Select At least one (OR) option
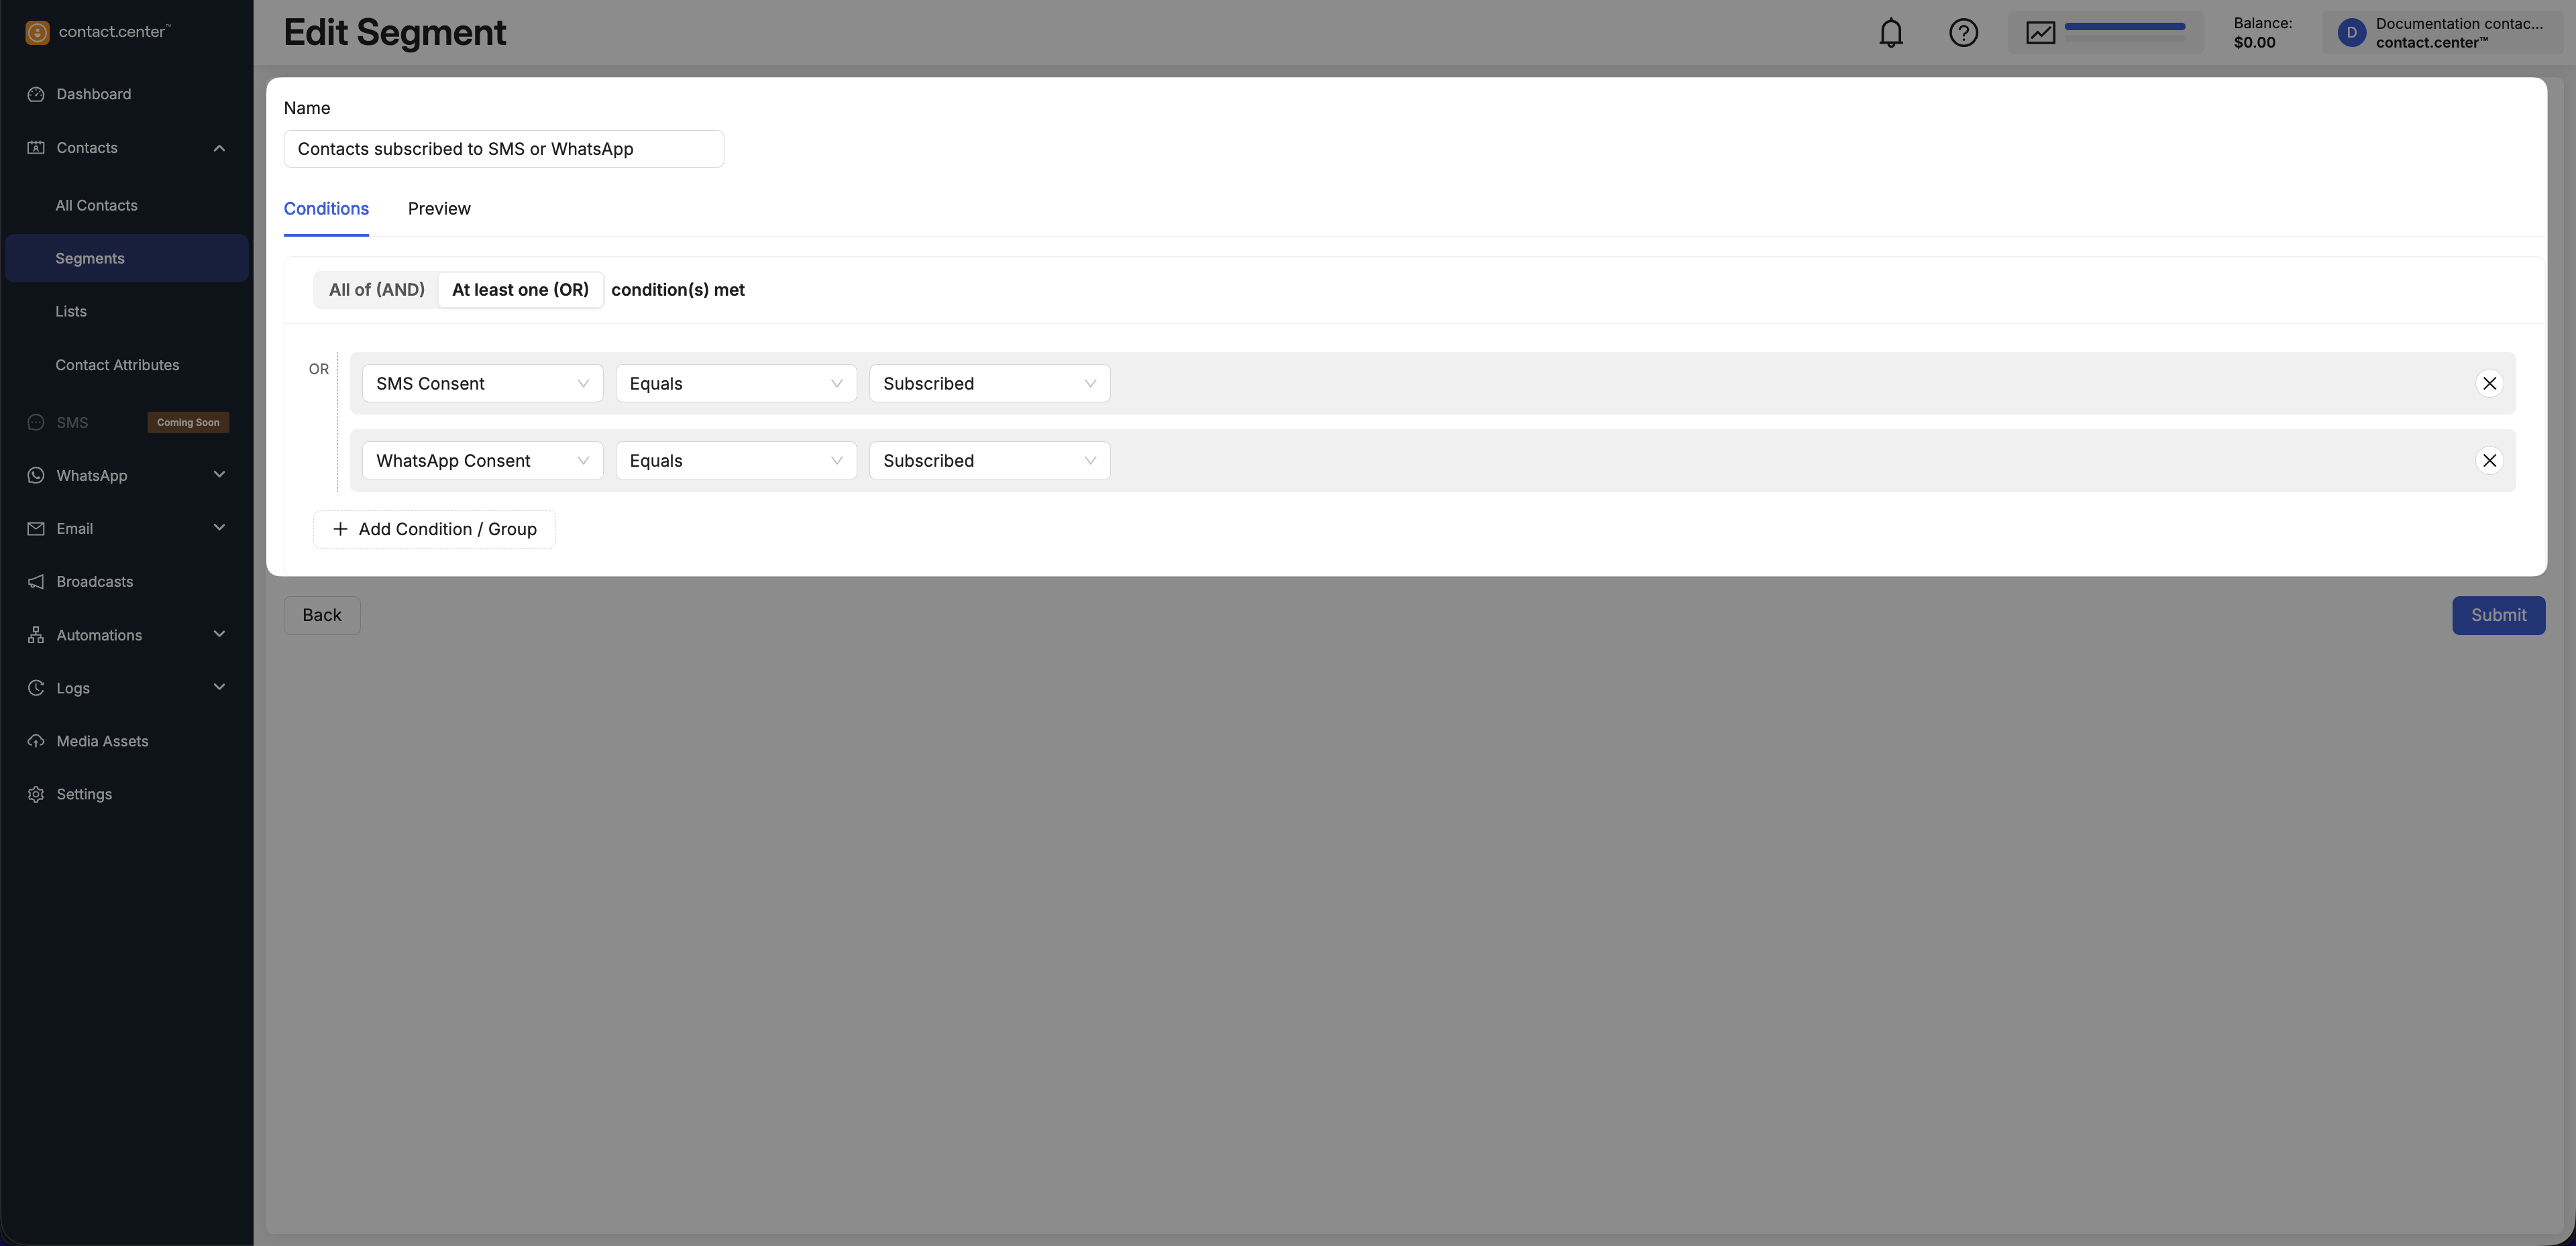This screenshot has height=1246, width=2576. click(520, 290)
